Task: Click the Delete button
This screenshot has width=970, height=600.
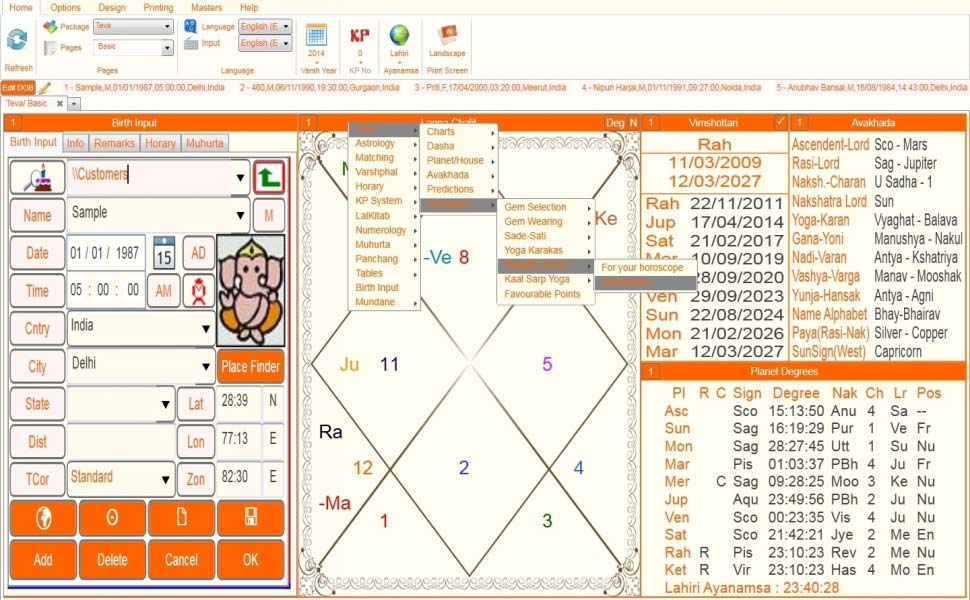Action: [112, 560]
